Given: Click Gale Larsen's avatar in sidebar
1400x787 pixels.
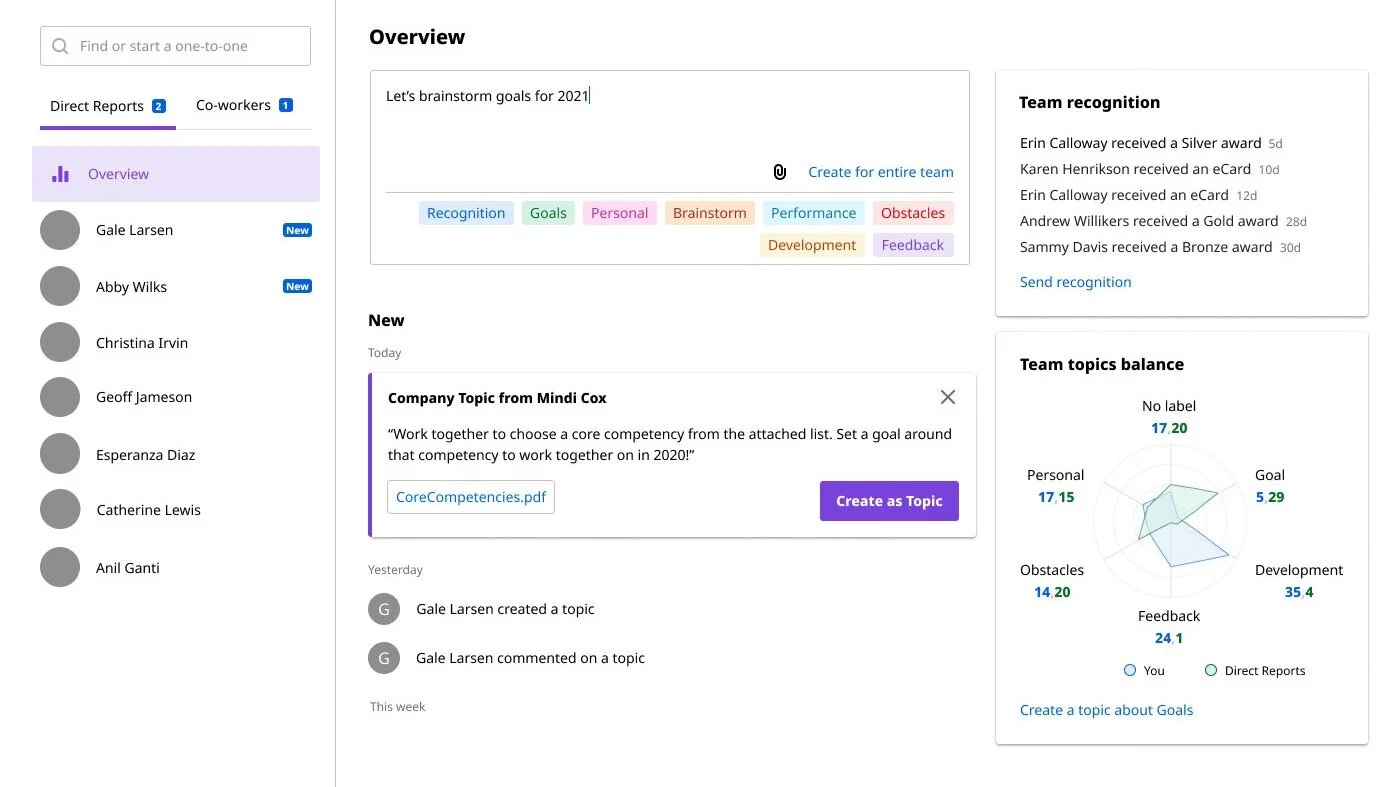Looking at the screenshot, I should (x=60, y=230).
